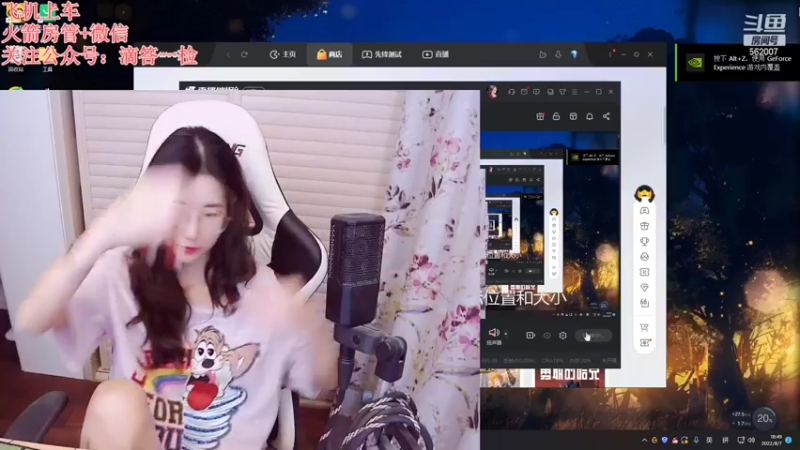Open the red promotional banner thumbnail
This screenshot has height=450, width=800.
[570, 377]
